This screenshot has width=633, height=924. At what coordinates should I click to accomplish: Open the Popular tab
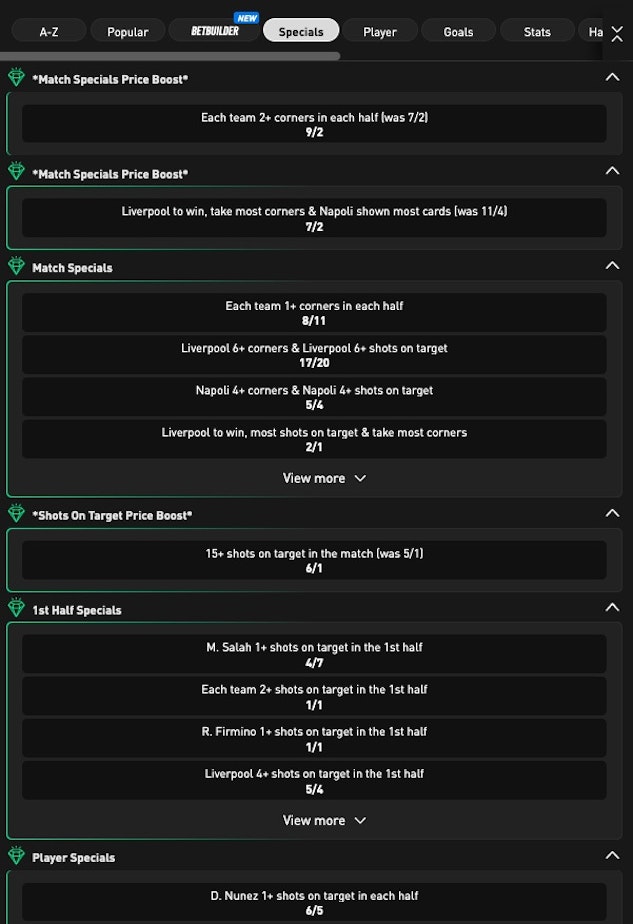coord(128,31)
